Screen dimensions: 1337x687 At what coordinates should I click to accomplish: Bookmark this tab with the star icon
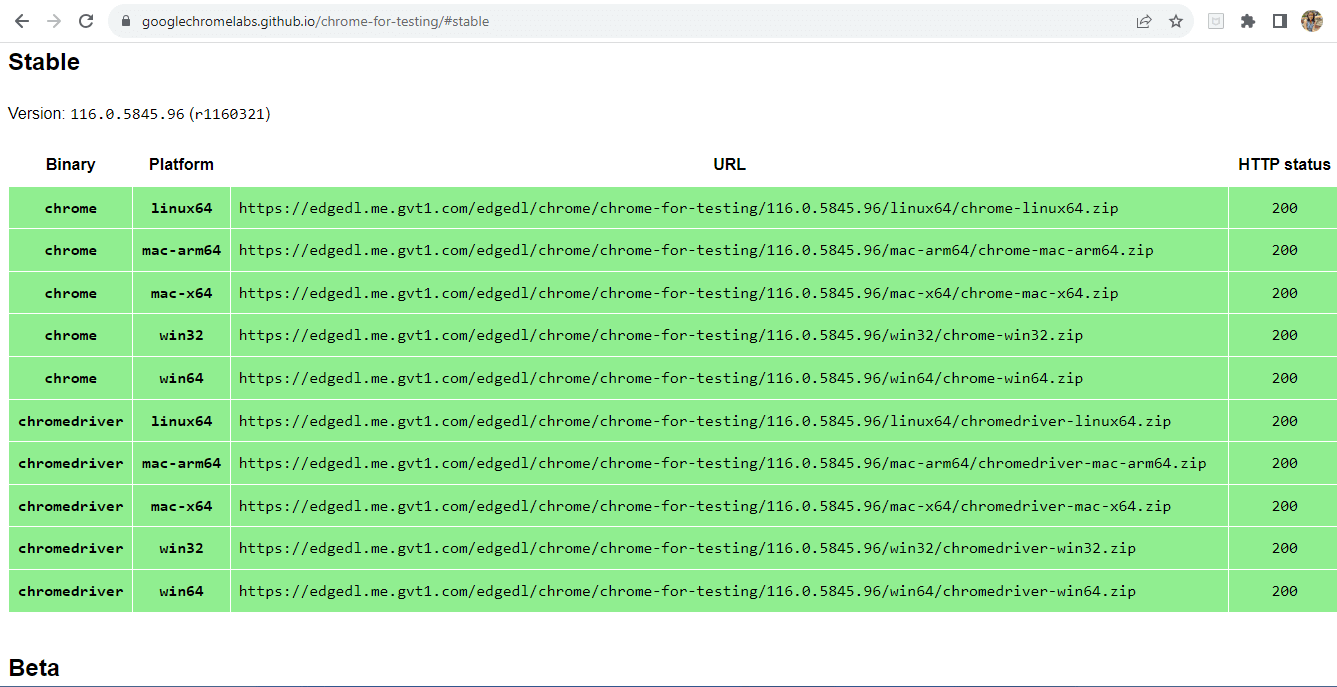(1176, 21)
